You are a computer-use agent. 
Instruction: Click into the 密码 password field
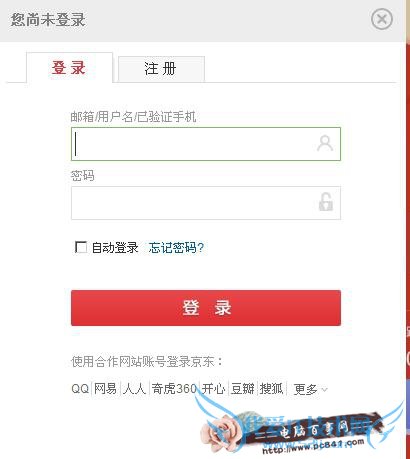click(206, 203)
